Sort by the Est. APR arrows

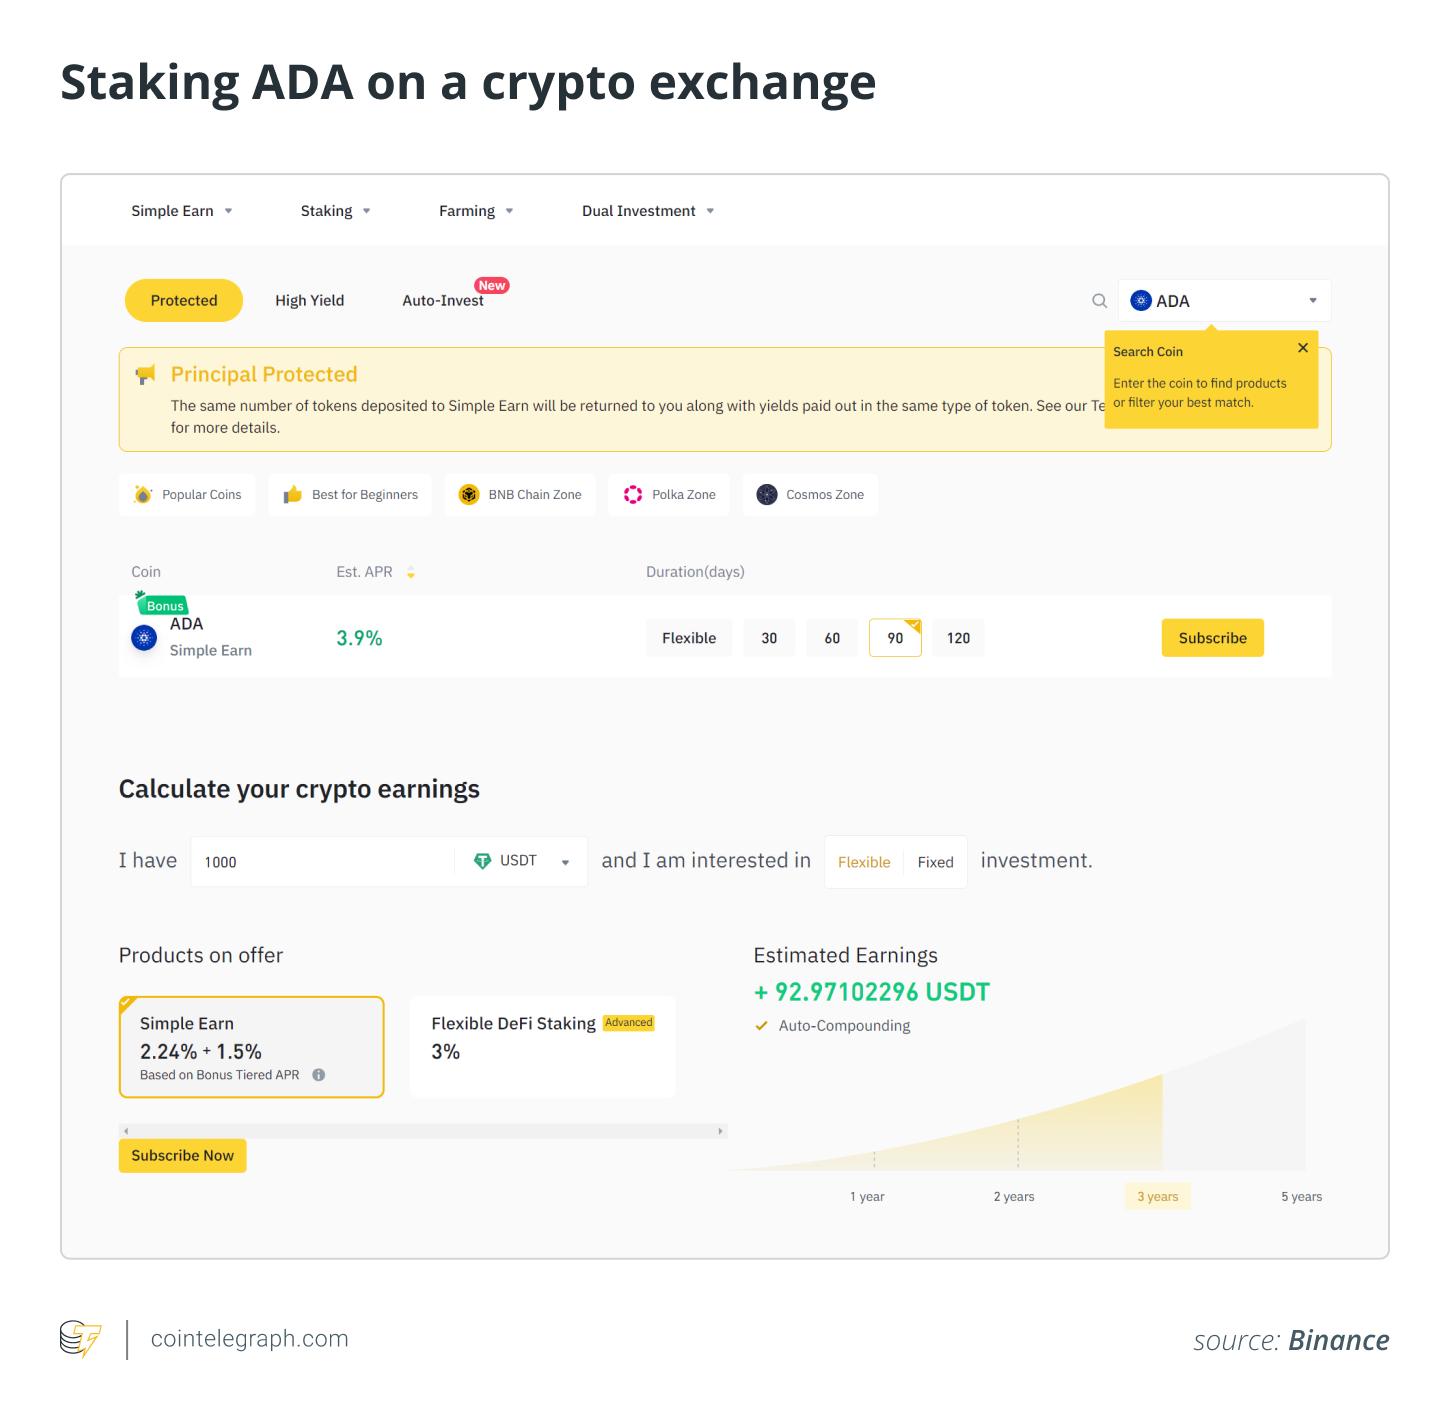[410, 572]
